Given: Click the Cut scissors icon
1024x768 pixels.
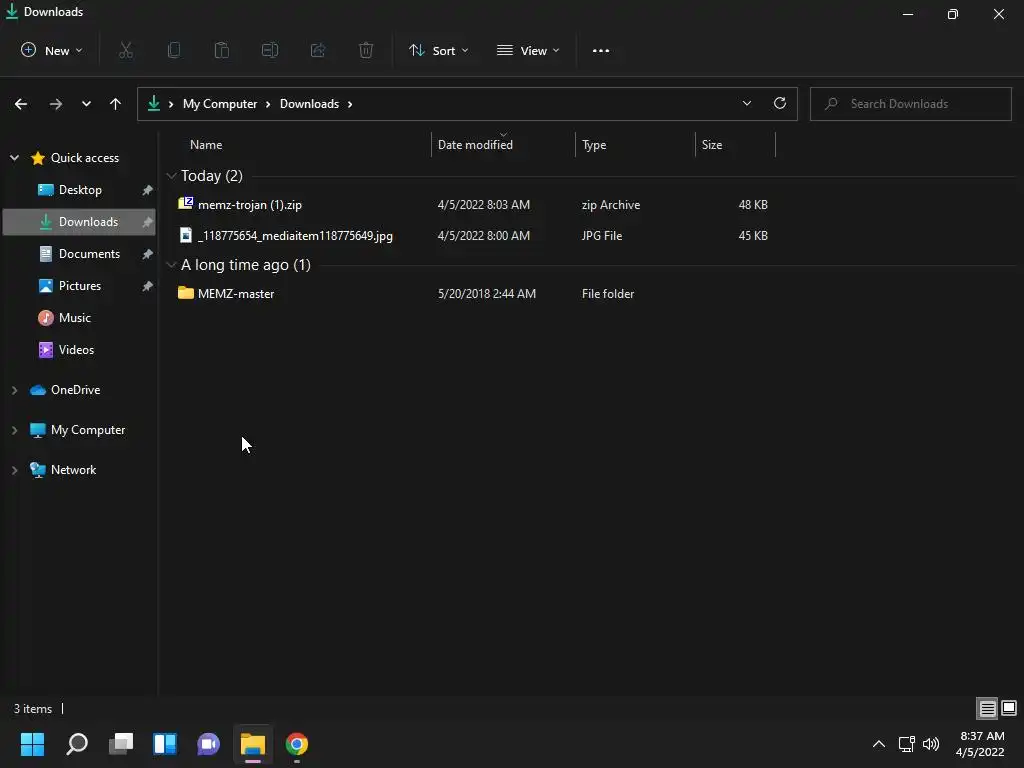Looking at the screenshot, I should pyautogui.click(x=126, y=50).
